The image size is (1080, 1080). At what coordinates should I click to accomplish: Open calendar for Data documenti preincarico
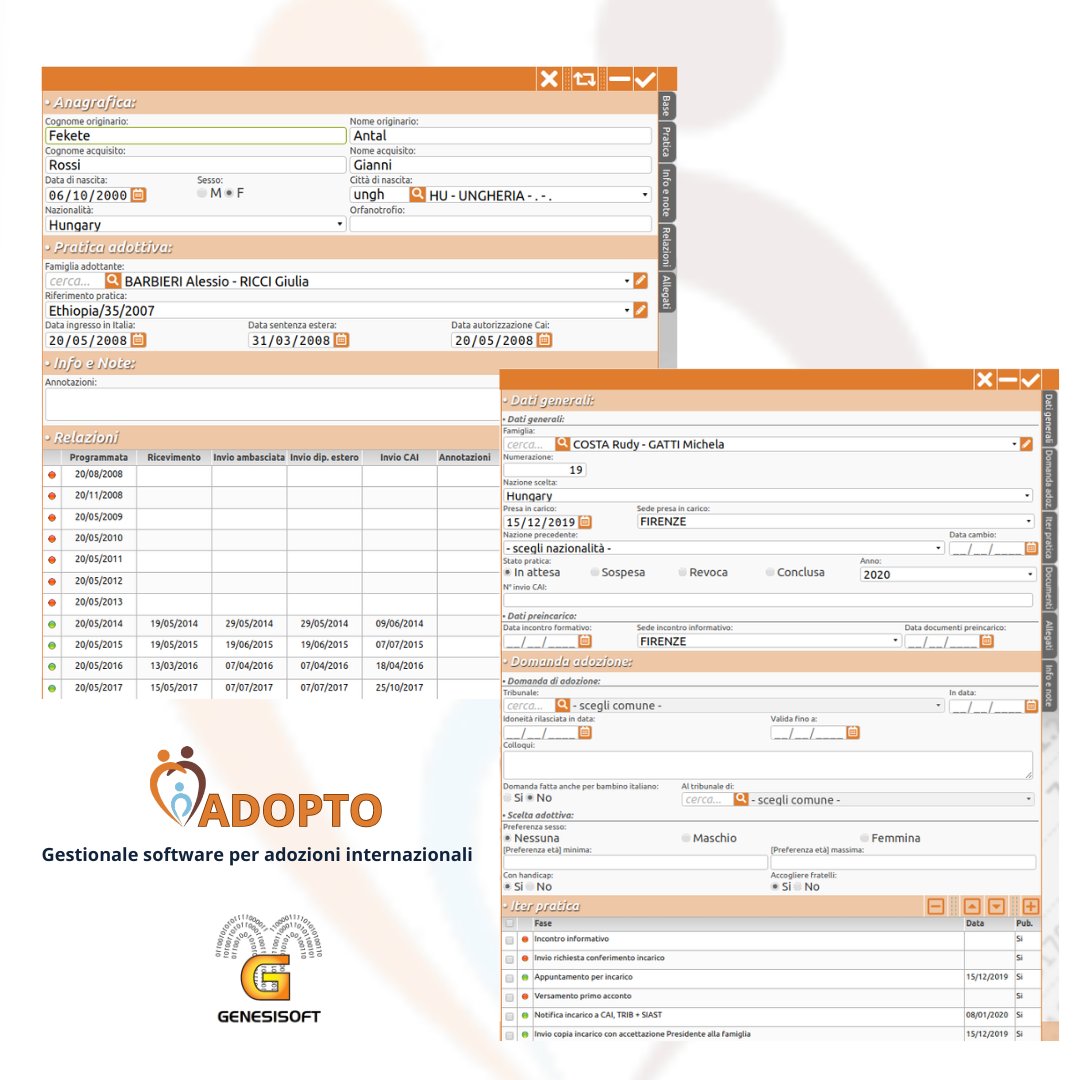(x=986, y=641)
